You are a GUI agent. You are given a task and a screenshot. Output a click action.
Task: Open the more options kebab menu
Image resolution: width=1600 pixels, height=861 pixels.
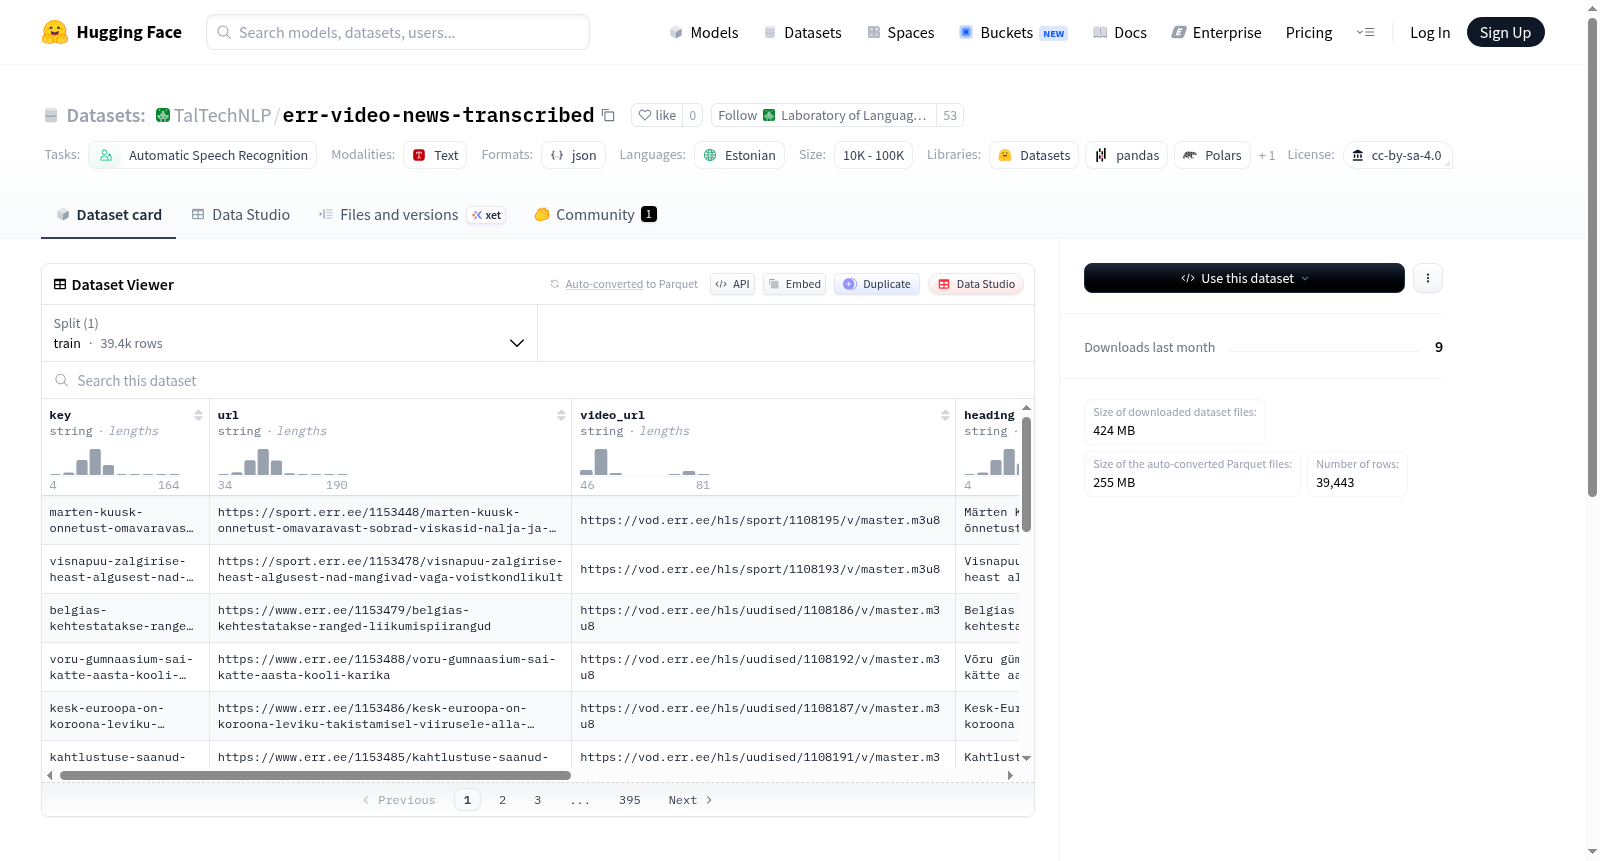(x=1428, y=278)
